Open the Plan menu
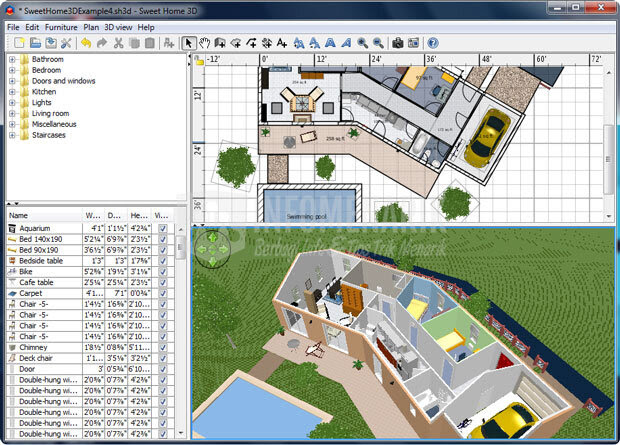 pos(91,27)
